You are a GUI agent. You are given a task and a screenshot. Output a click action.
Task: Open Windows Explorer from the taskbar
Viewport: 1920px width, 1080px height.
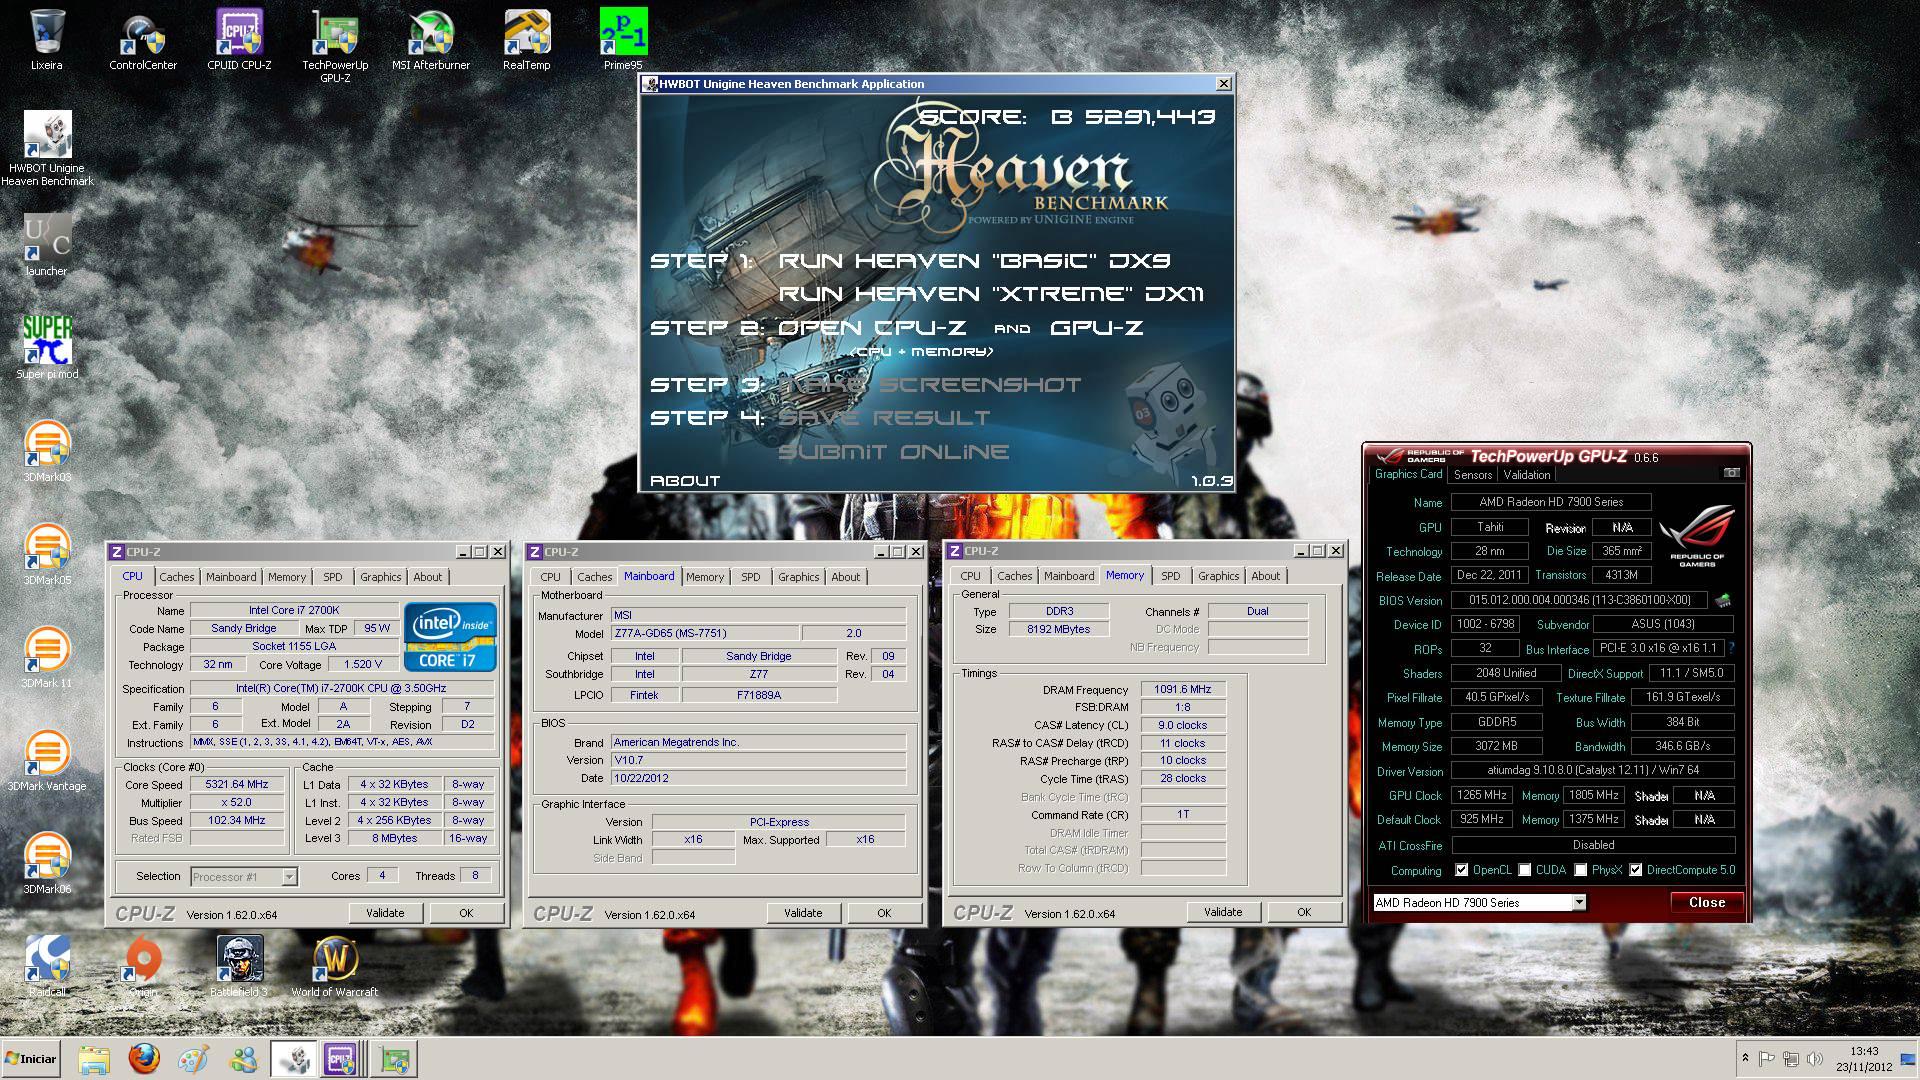tap(94, 1059)
